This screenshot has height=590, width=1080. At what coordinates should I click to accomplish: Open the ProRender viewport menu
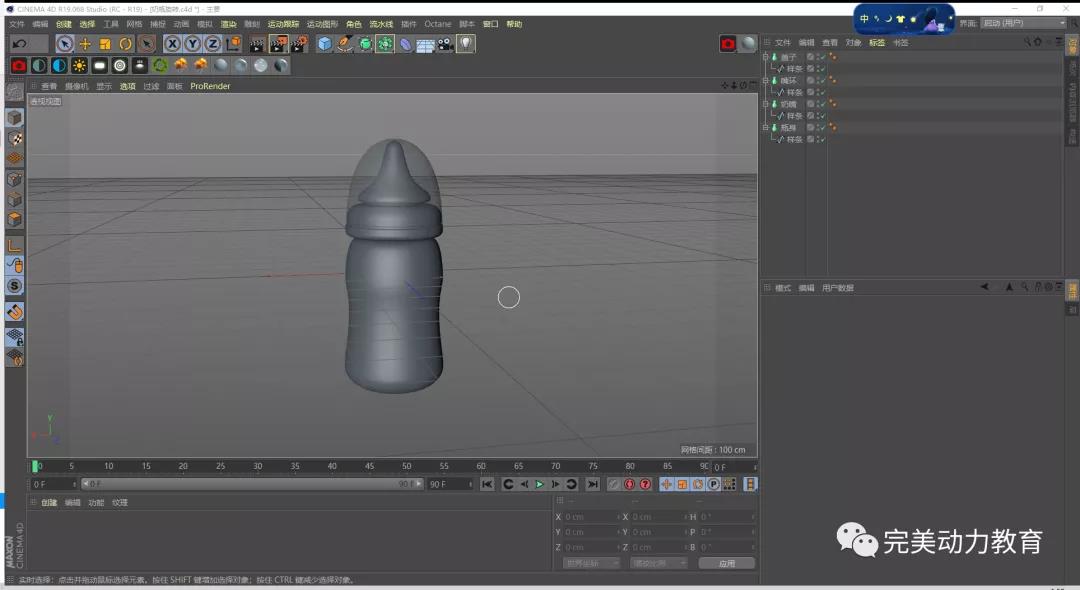click(x=210, y=86)
